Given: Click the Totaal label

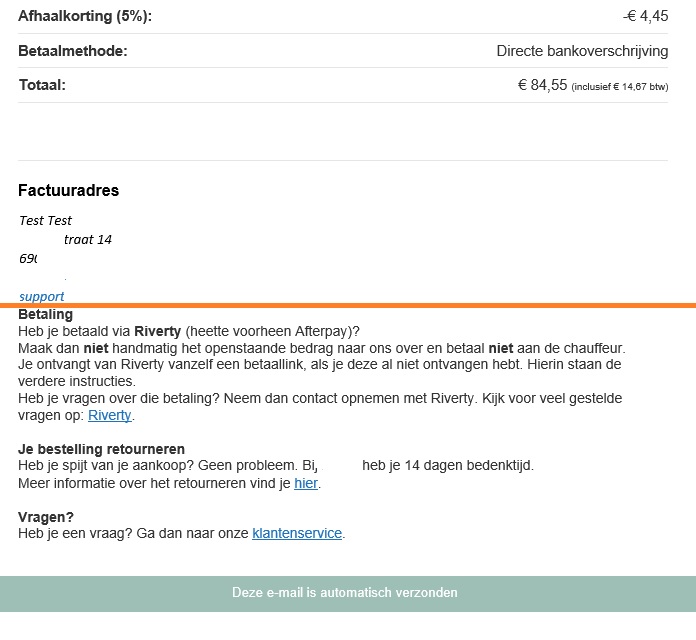Looking at the screenshot, I should tap(42, 85).
